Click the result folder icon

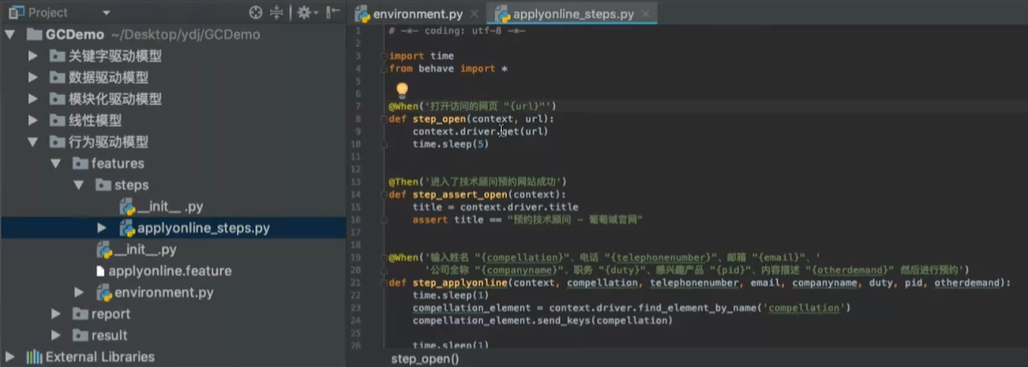click(80, 336)
